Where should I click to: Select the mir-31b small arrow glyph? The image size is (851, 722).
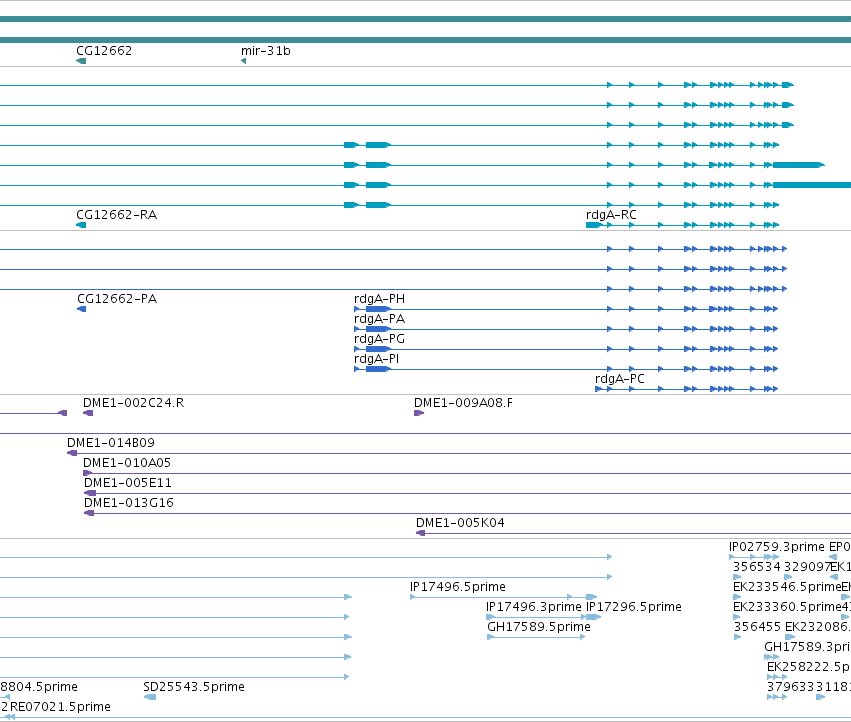(x=244, y=61)
